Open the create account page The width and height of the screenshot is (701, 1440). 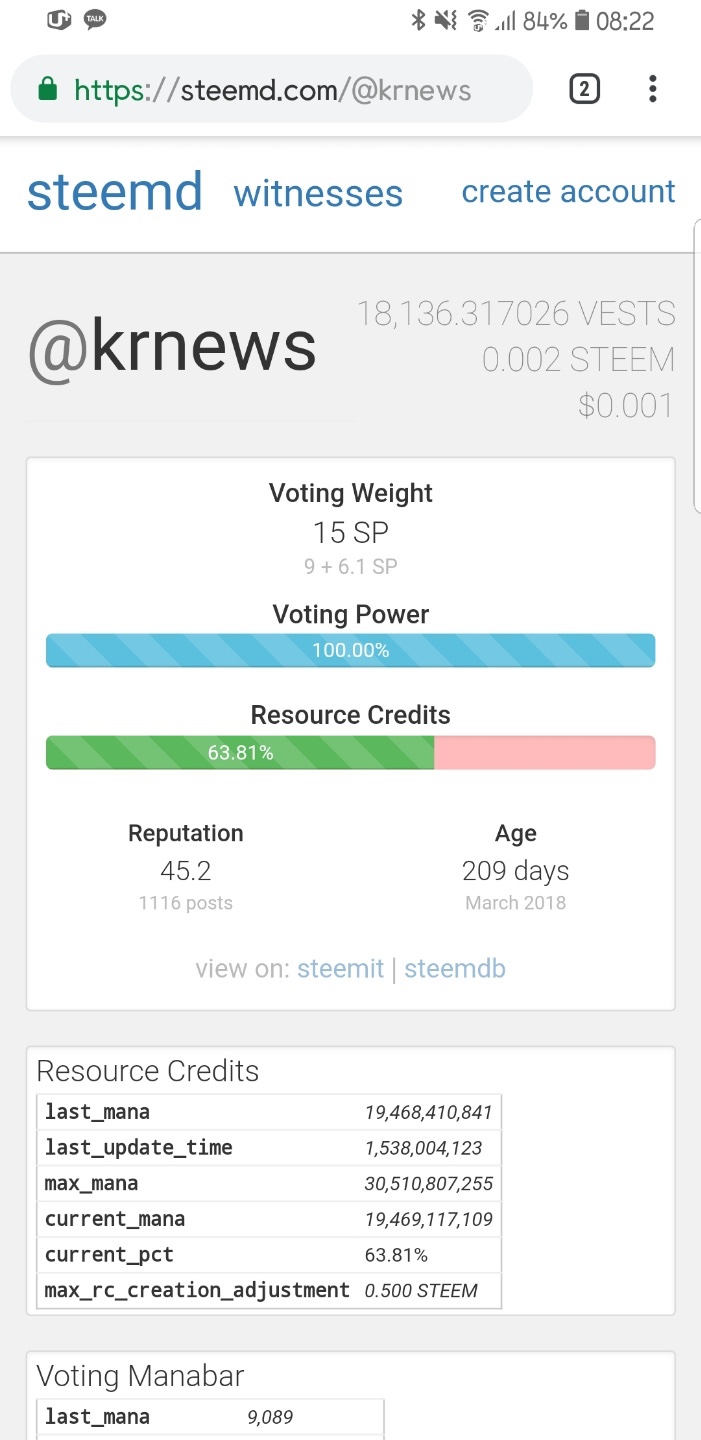(x=568, y=191)
